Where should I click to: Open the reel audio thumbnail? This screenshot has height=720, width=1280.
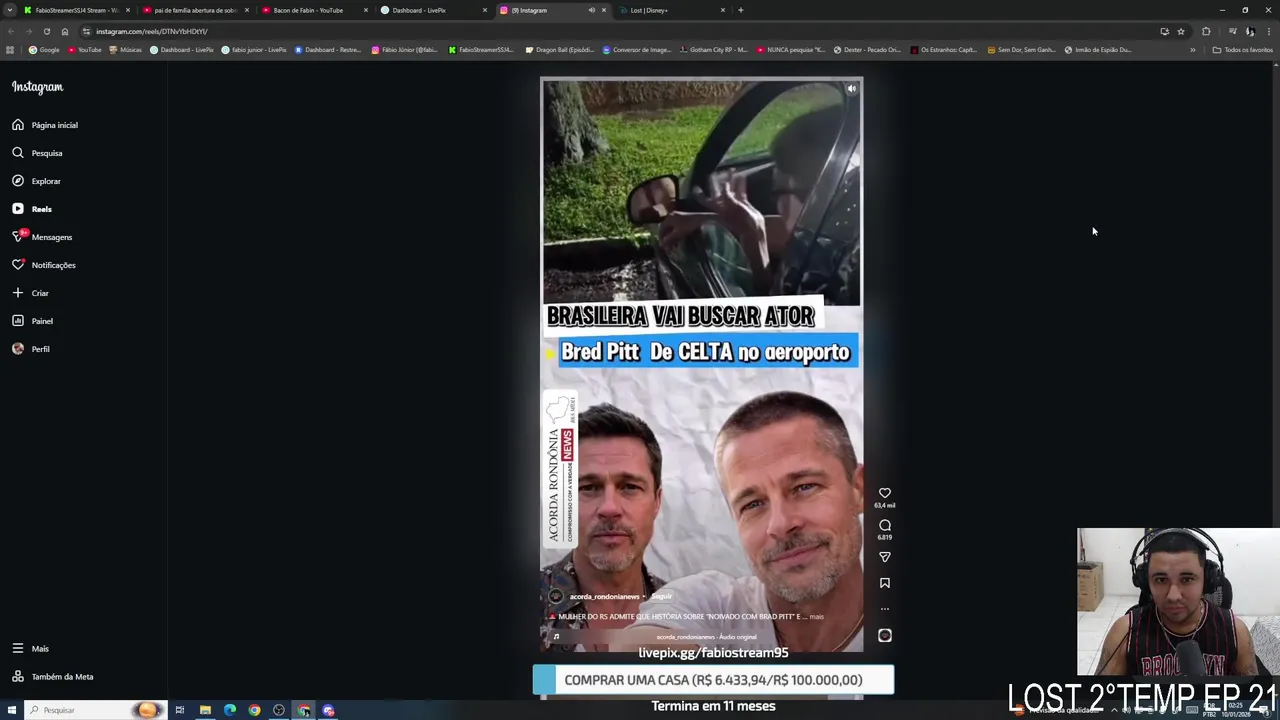pyautogui.click(x=885, y=635)
